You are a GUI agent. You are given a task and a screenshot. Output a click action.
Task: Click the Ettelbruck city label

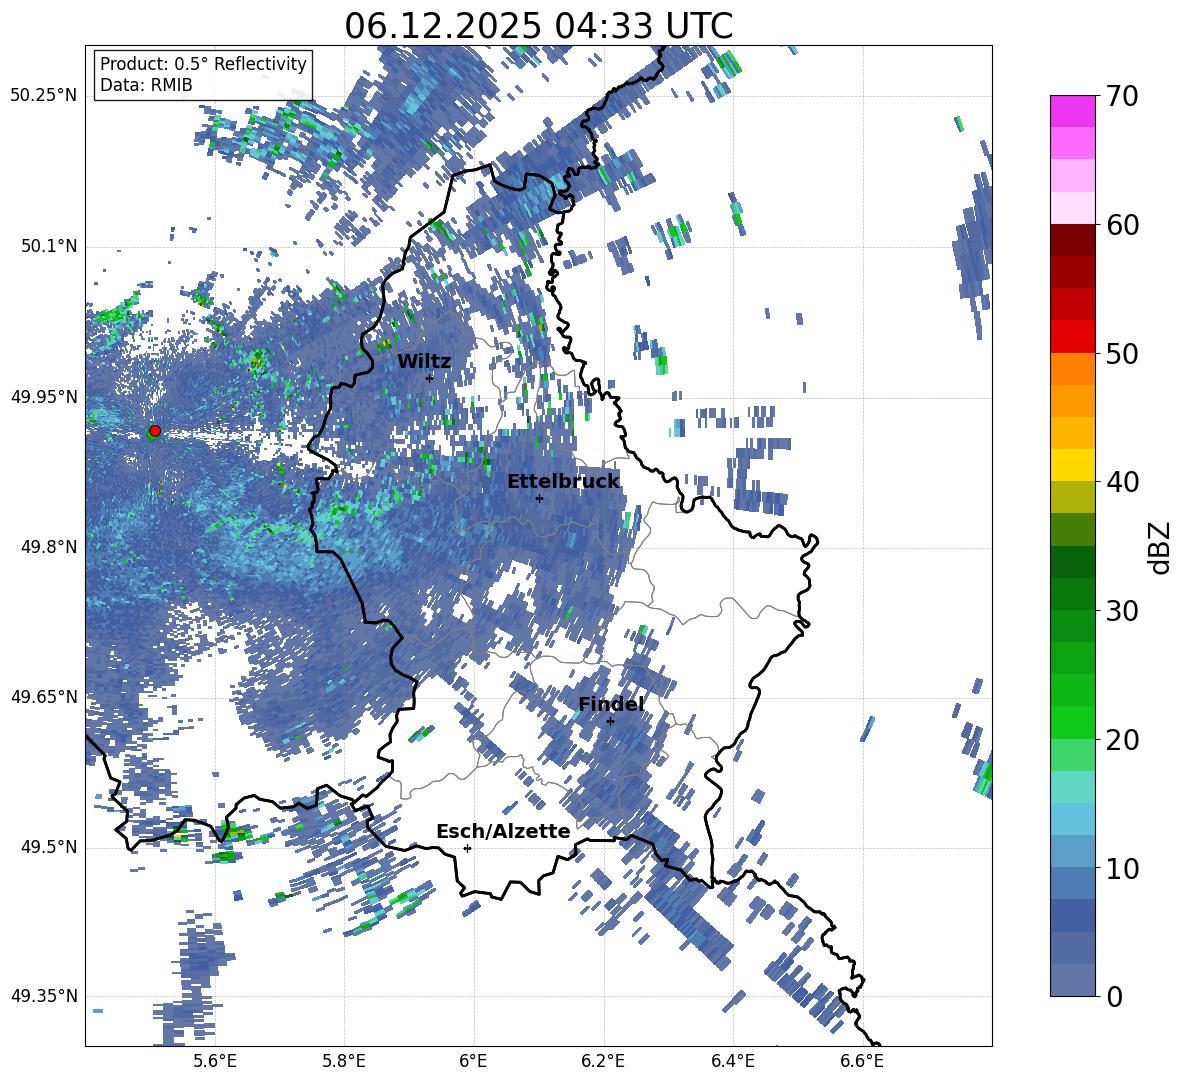pyautogui.click(x=563, y=482)
